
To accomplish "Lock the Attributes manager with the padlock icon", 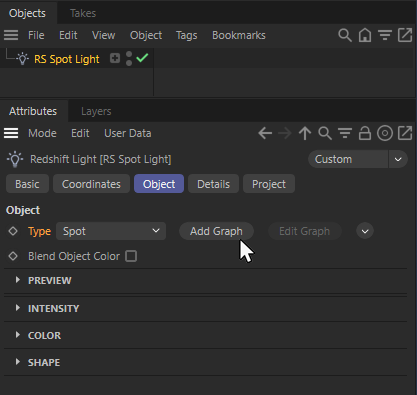I will coord(365,133).
